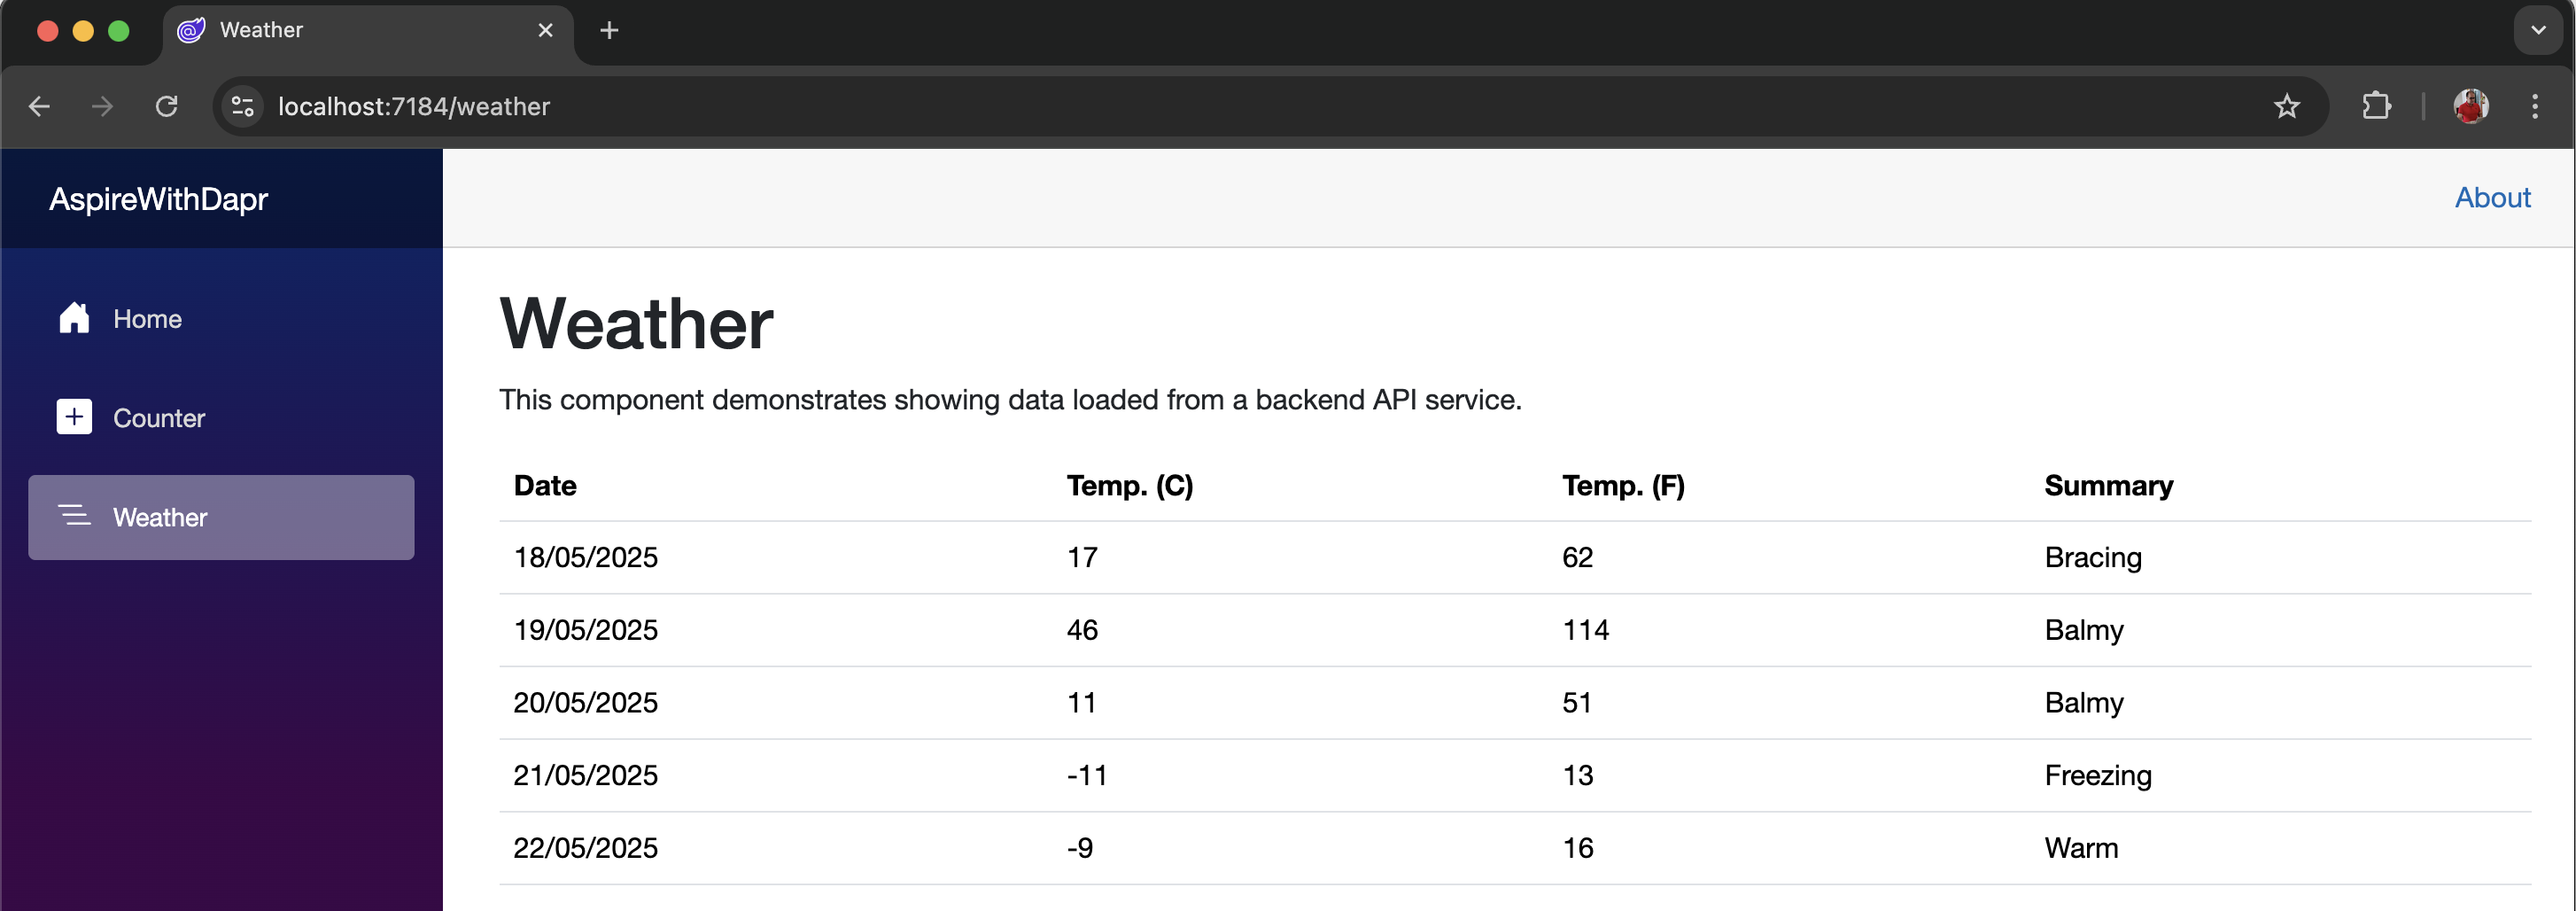Open Chrome three-dot menu

pyautogui.click(x=2534, y=106)
